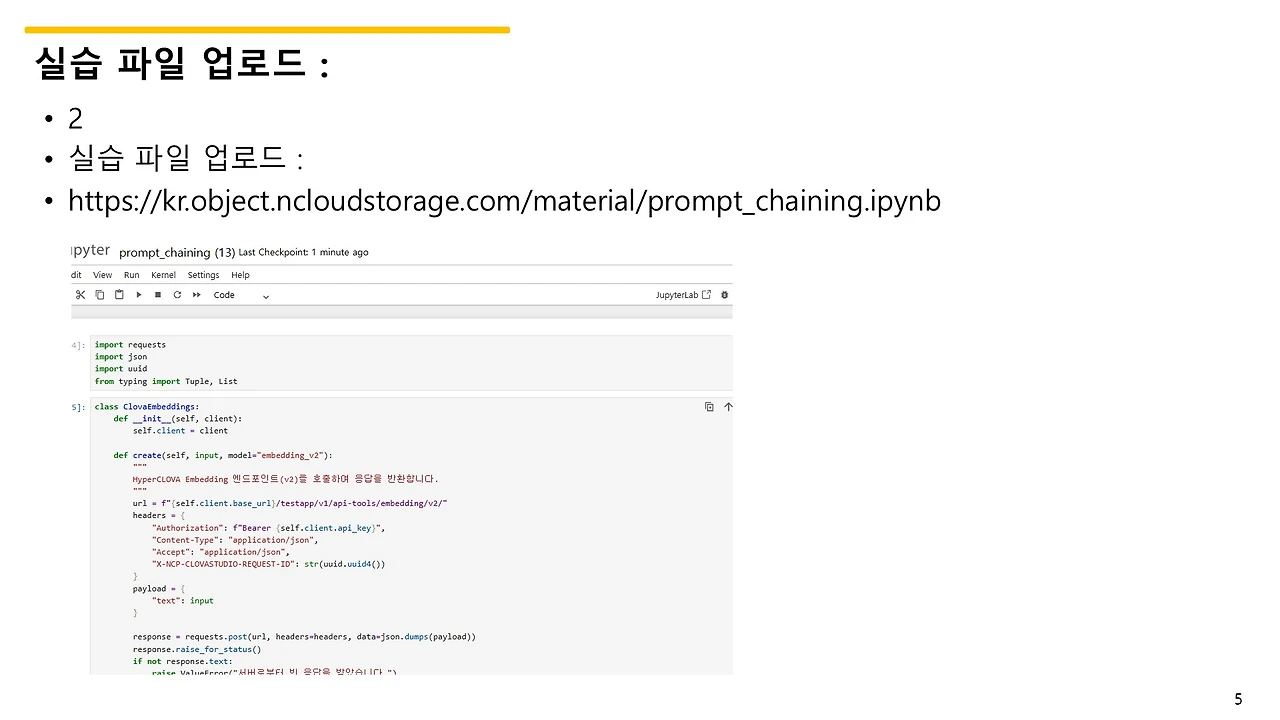
Task: Cut the selected cell with scissors icon
Action: (80, 295)
